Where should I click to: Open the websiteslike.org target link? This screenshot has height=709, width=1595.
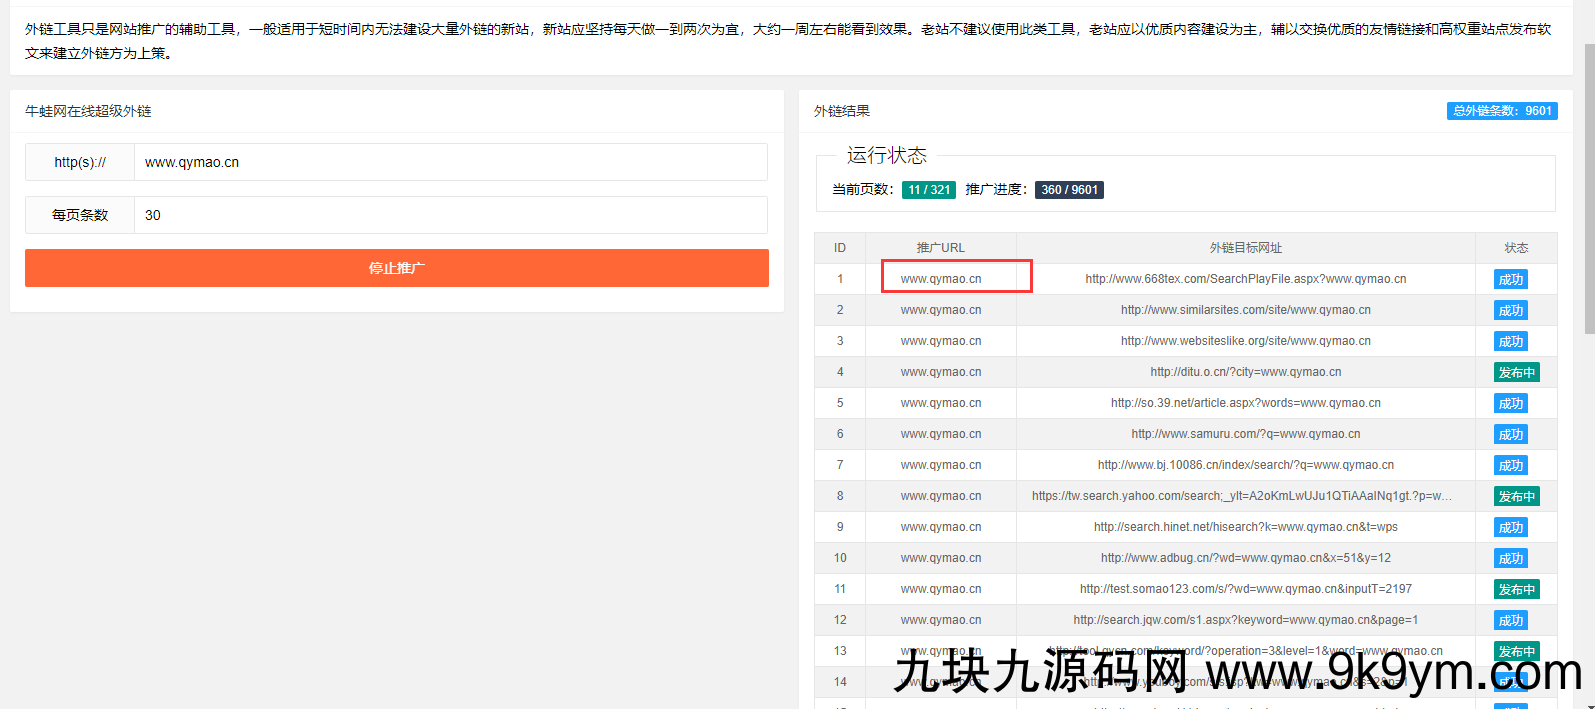tap(1245, 341)
